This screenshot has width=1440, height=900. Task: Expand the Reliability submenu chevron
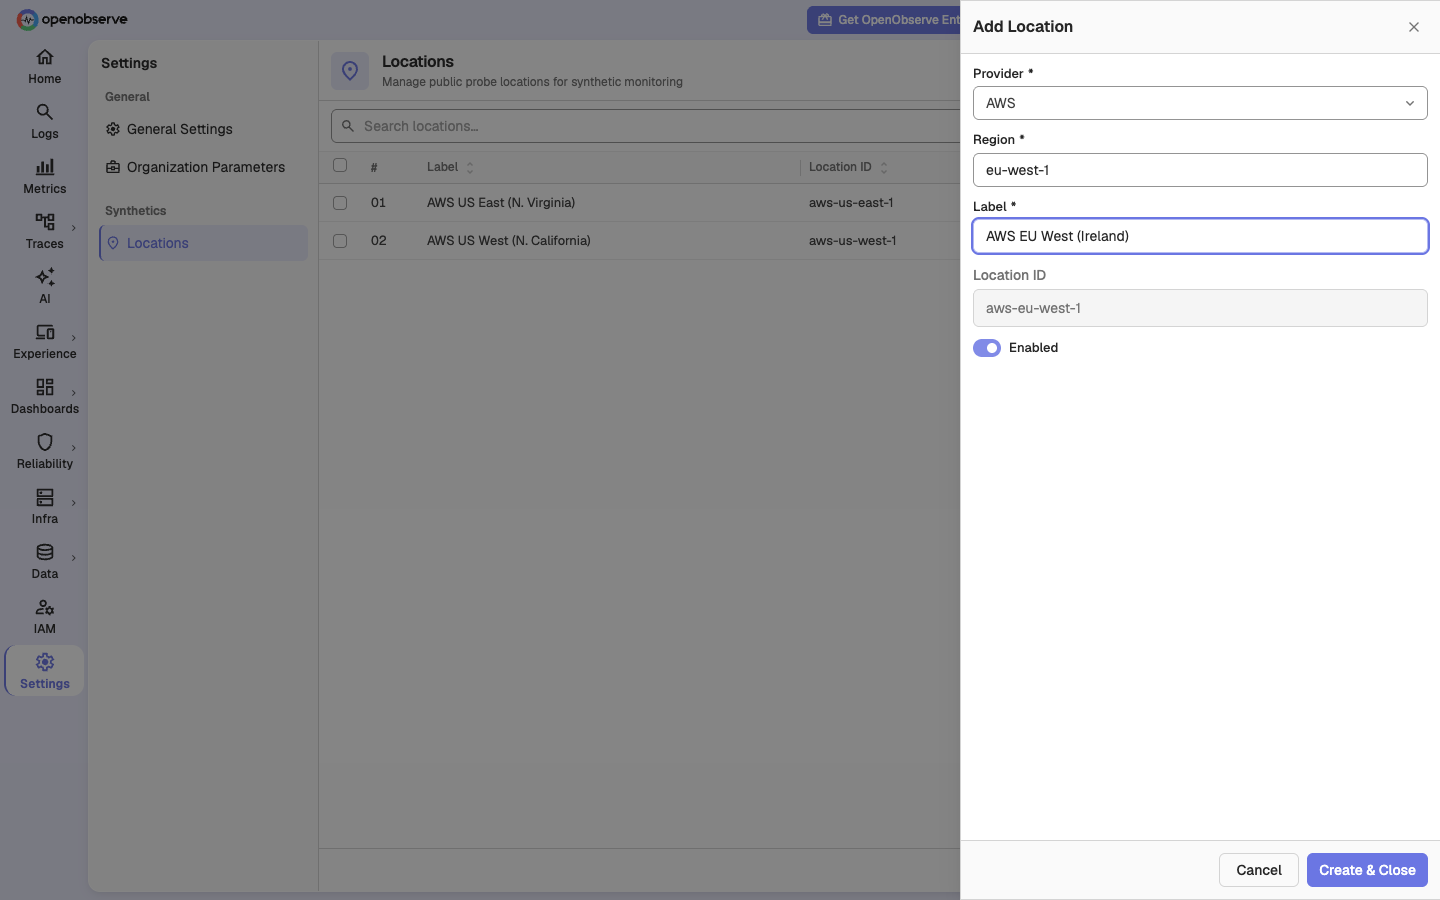point(74,448)
